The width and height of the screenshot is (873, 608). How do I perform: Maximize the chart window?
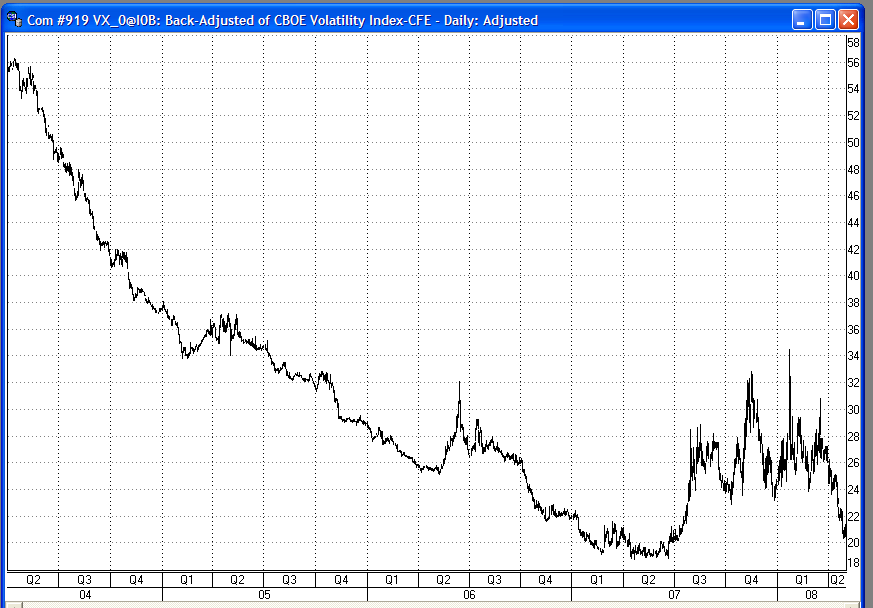point(823,18)
